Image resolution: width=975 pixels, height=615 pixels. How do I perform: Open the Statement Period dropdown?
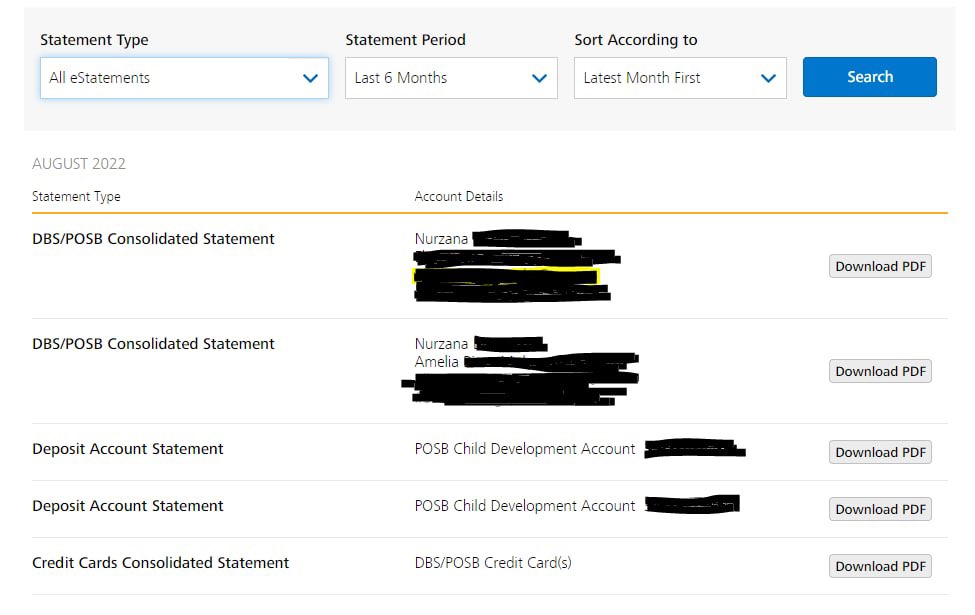451,78
